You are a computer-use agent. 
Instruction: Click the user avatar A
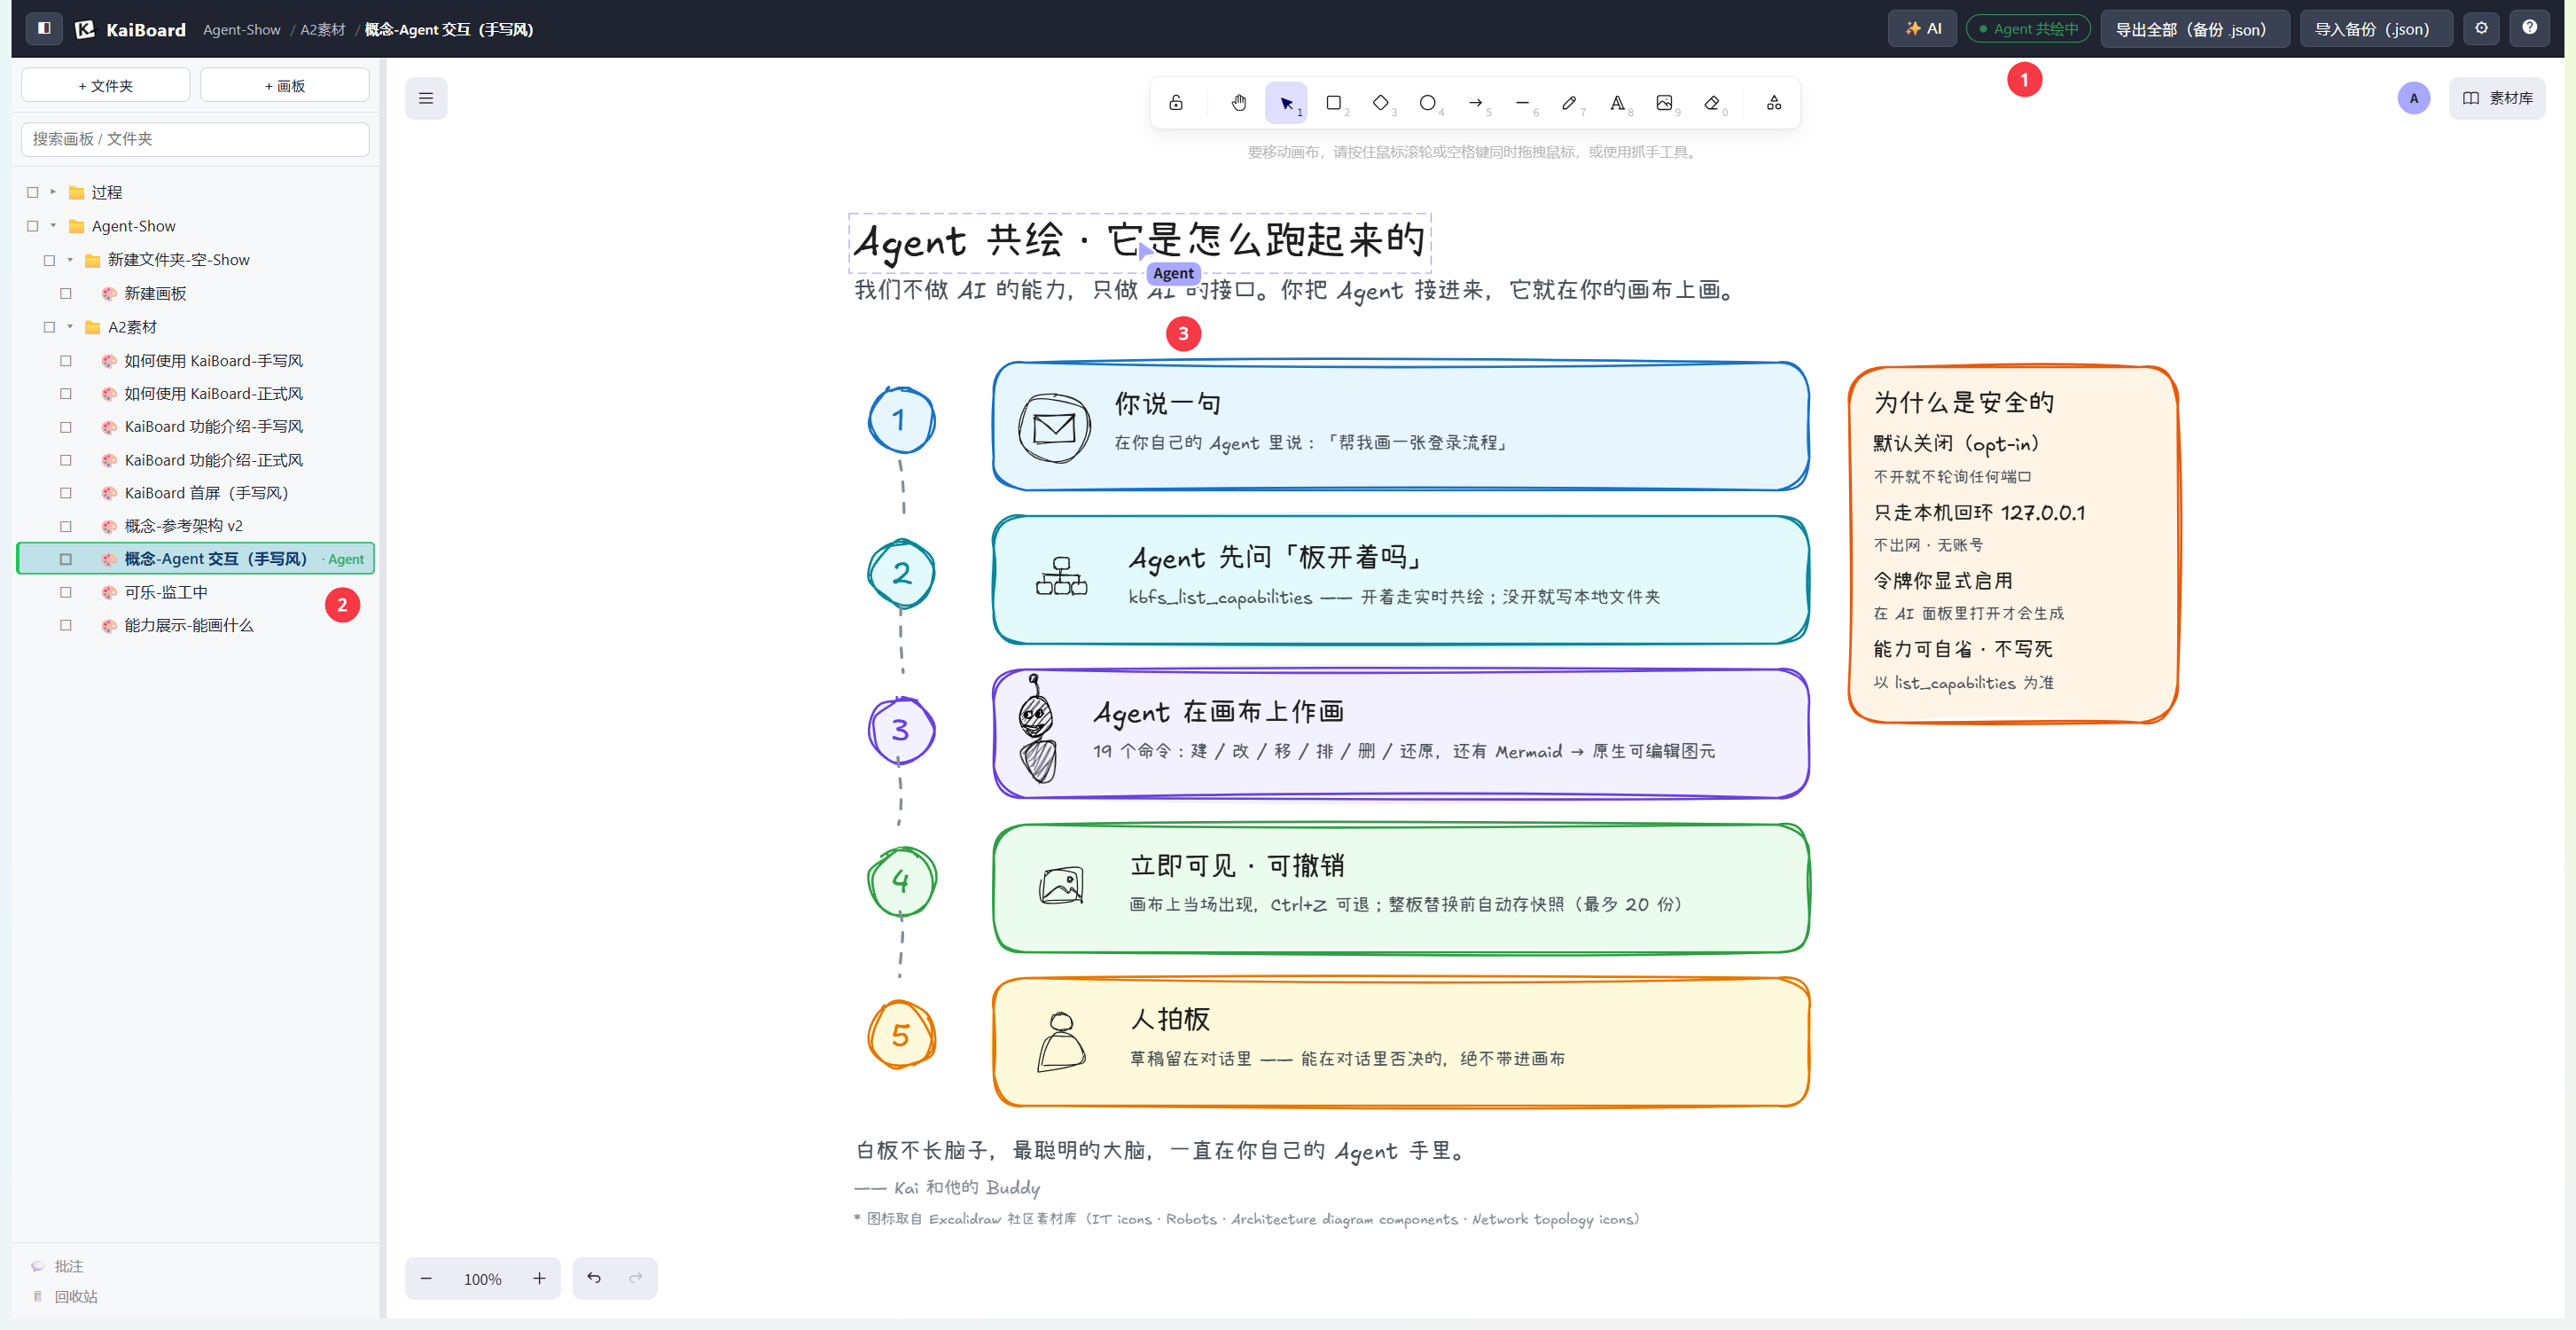click(2414, 98)
